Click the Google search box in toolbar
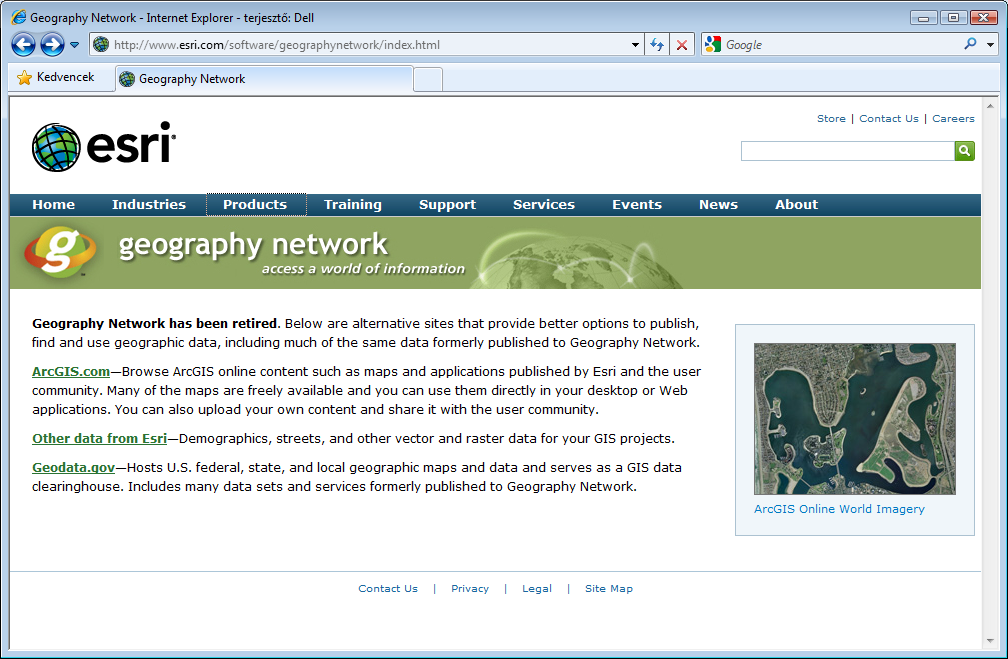The height and width of the screenshot is (659, 1008). pyautogui.click(x=840, y=45)
